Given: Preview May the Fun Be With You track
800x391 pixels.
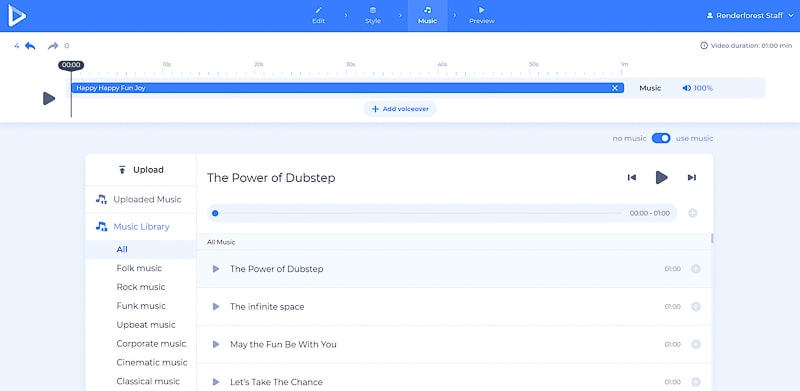Looking at the screenshot, I should pos(216,345).
